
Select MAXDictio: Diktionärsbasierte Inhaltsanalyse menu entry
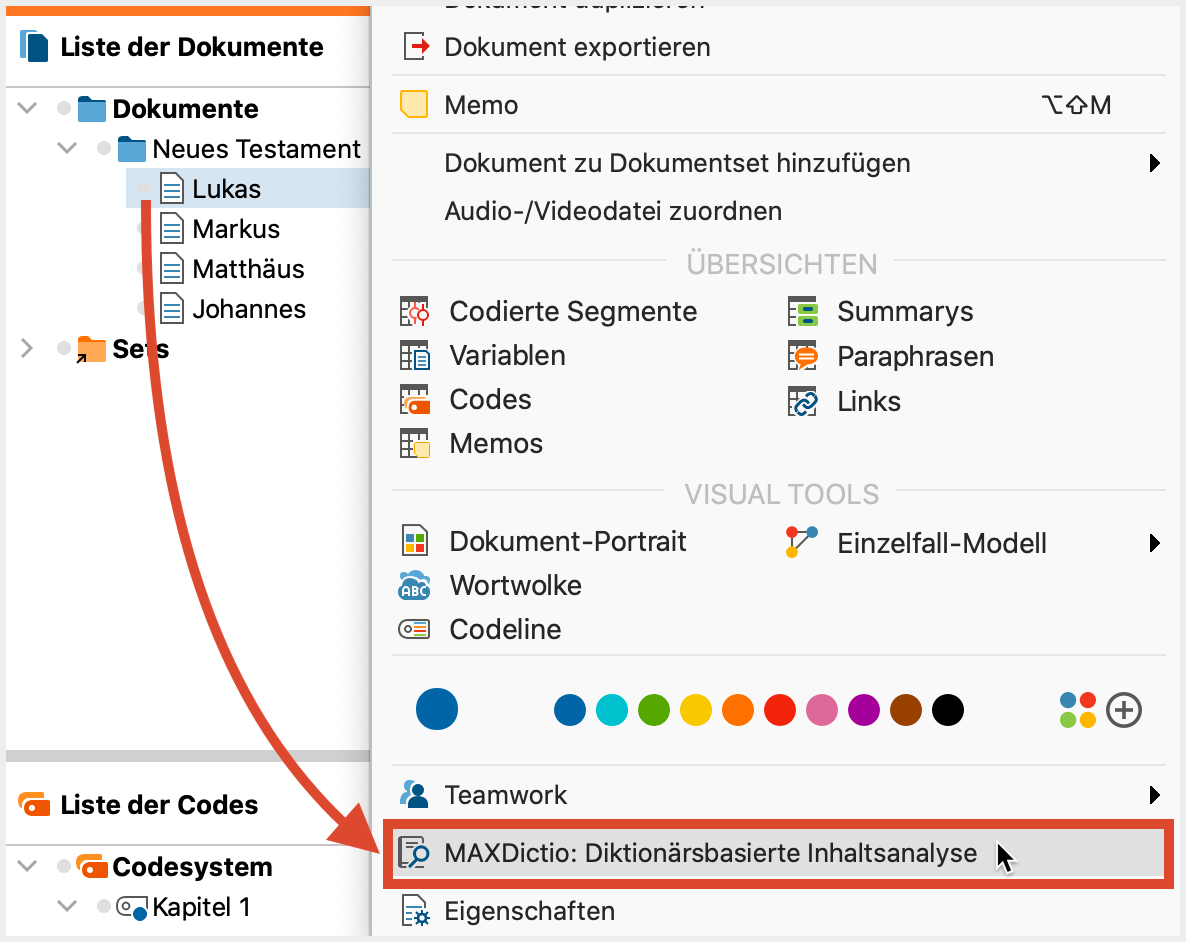tap(710, 854)
